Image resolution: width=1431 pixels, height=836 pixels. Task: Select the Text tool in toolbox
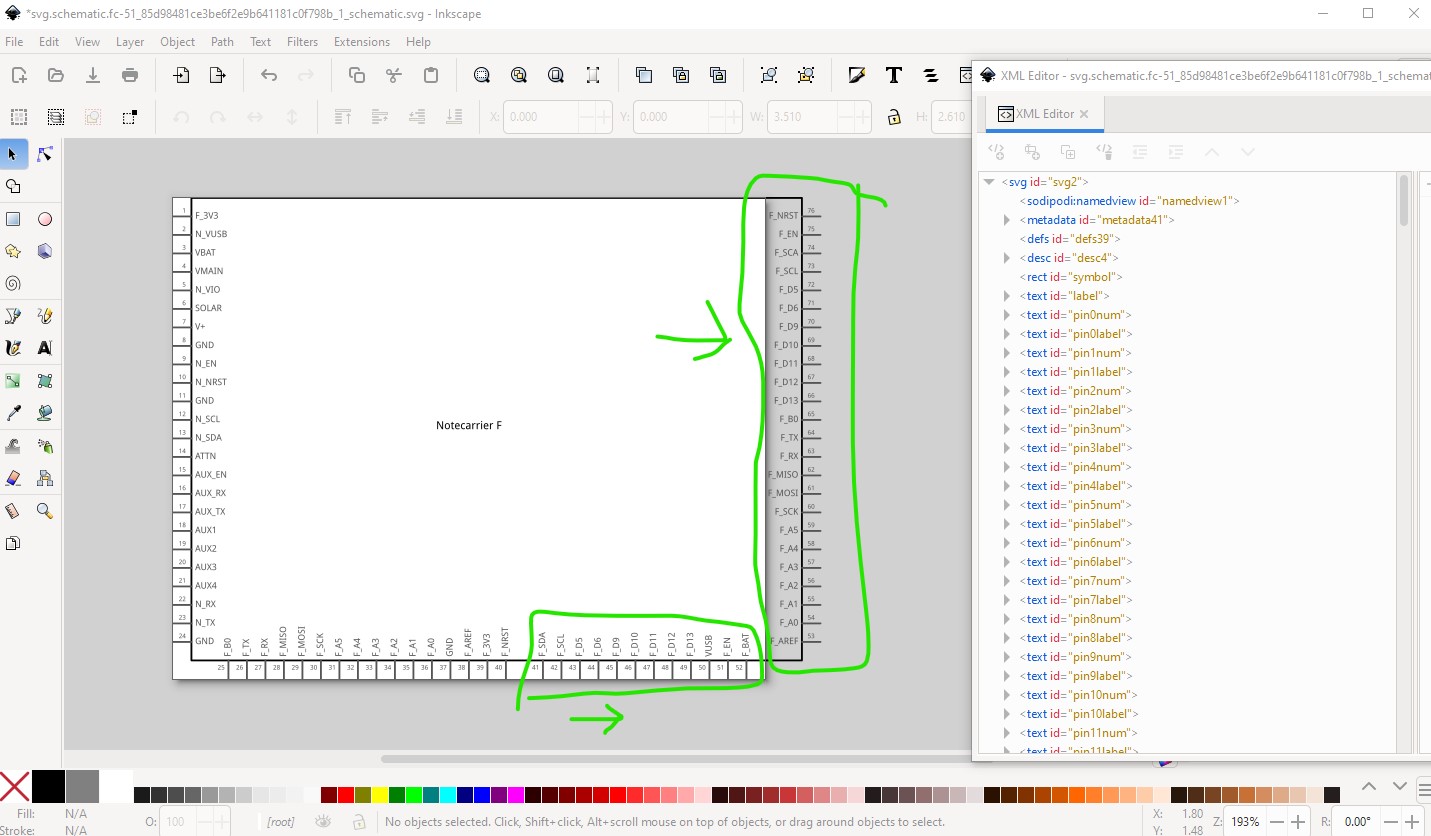coord(44,348)
